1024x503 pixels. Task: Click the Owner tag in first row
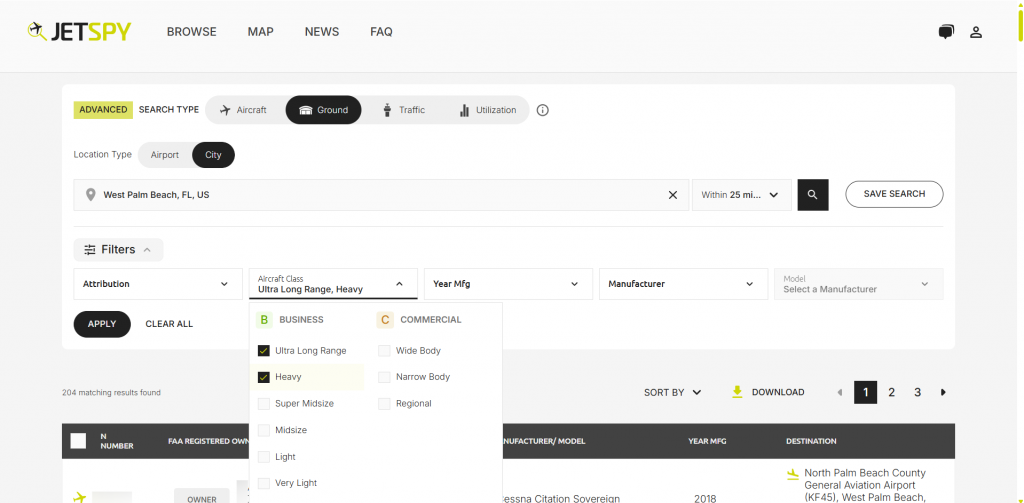click(x=202, y=497)
